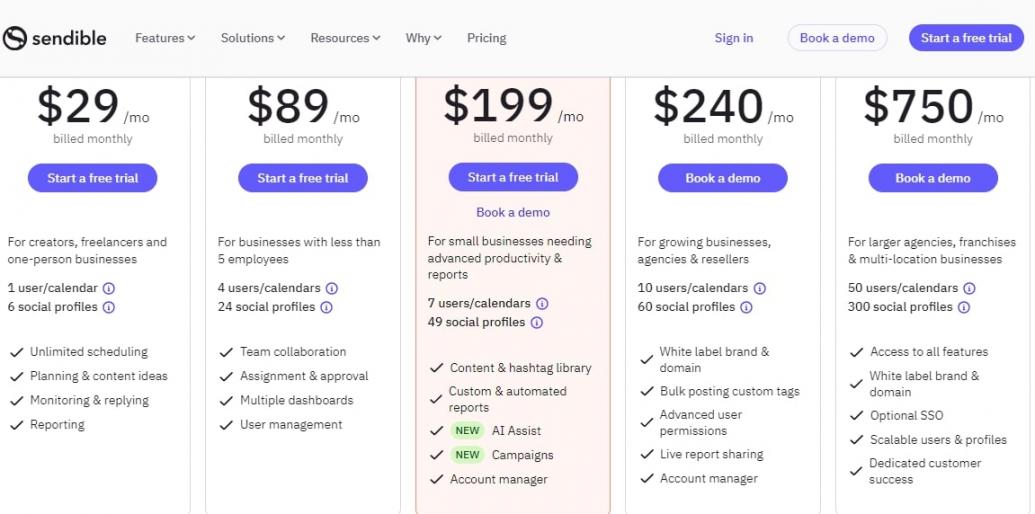Book a demo for the $750 plan
Viewport: 1035px width, 514px height.
933,178
